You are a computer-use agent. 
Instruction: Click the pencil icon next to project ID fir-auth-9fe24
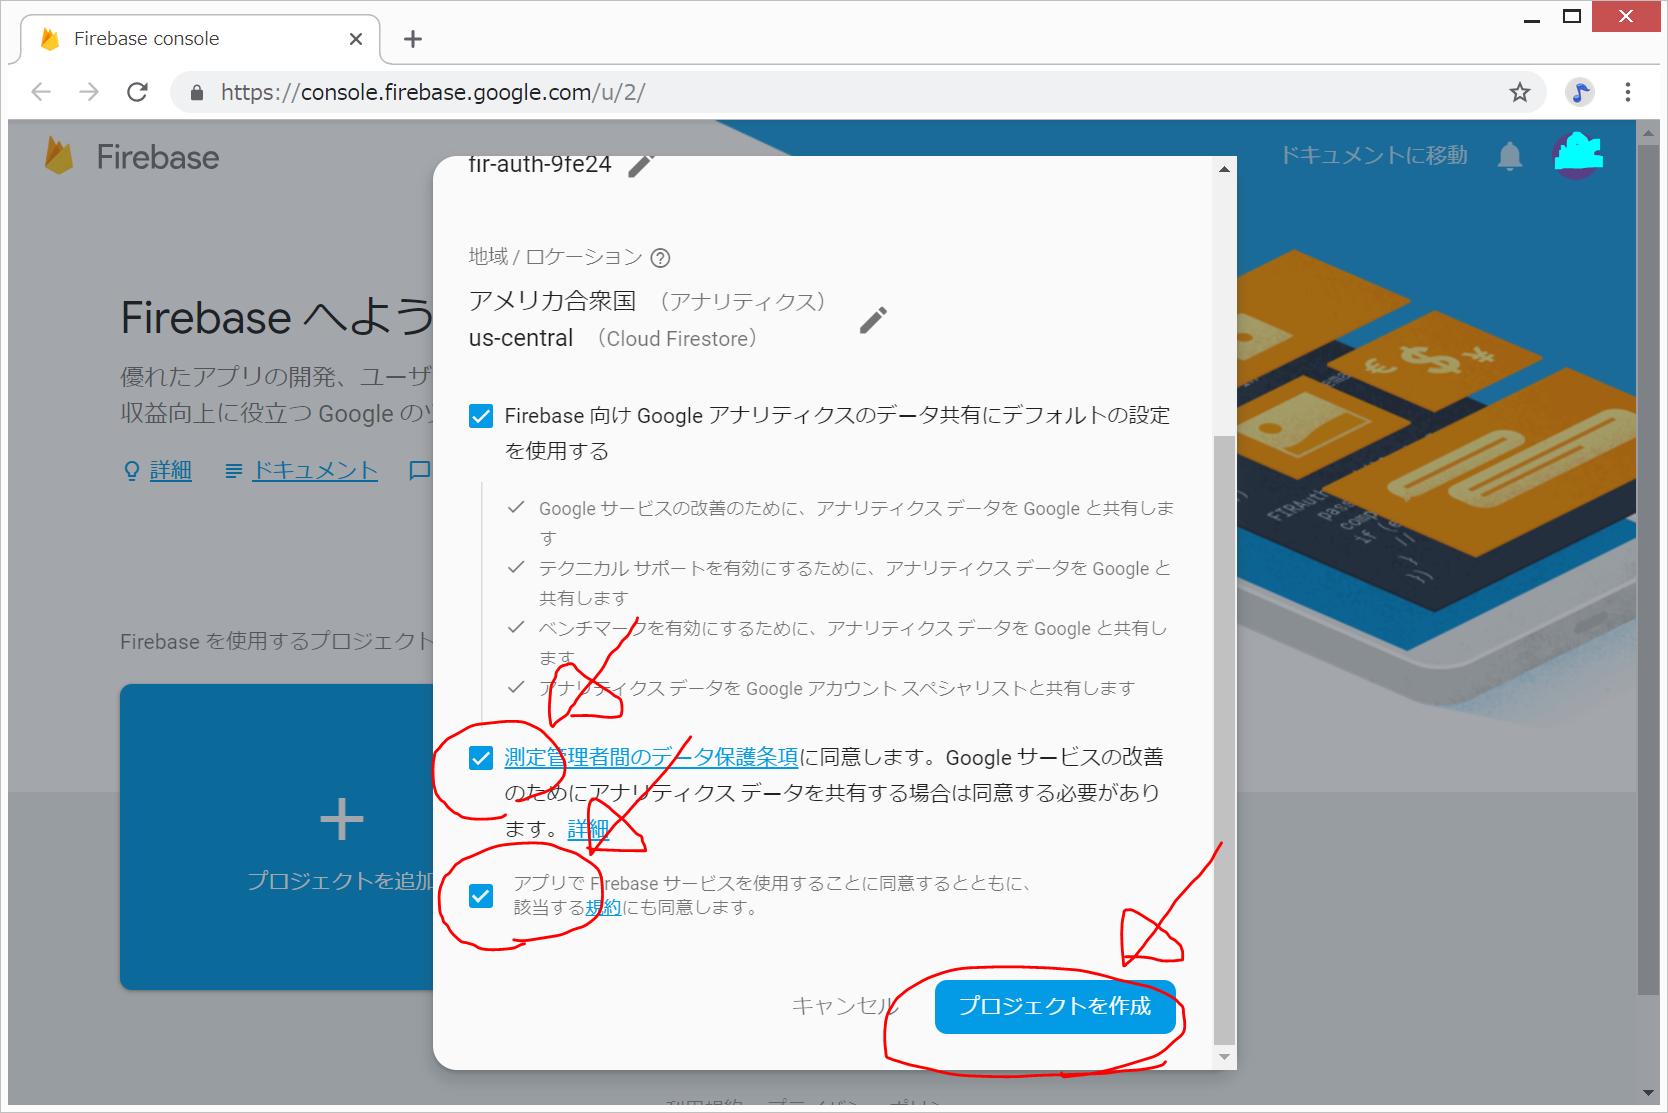tap(641, 166)
